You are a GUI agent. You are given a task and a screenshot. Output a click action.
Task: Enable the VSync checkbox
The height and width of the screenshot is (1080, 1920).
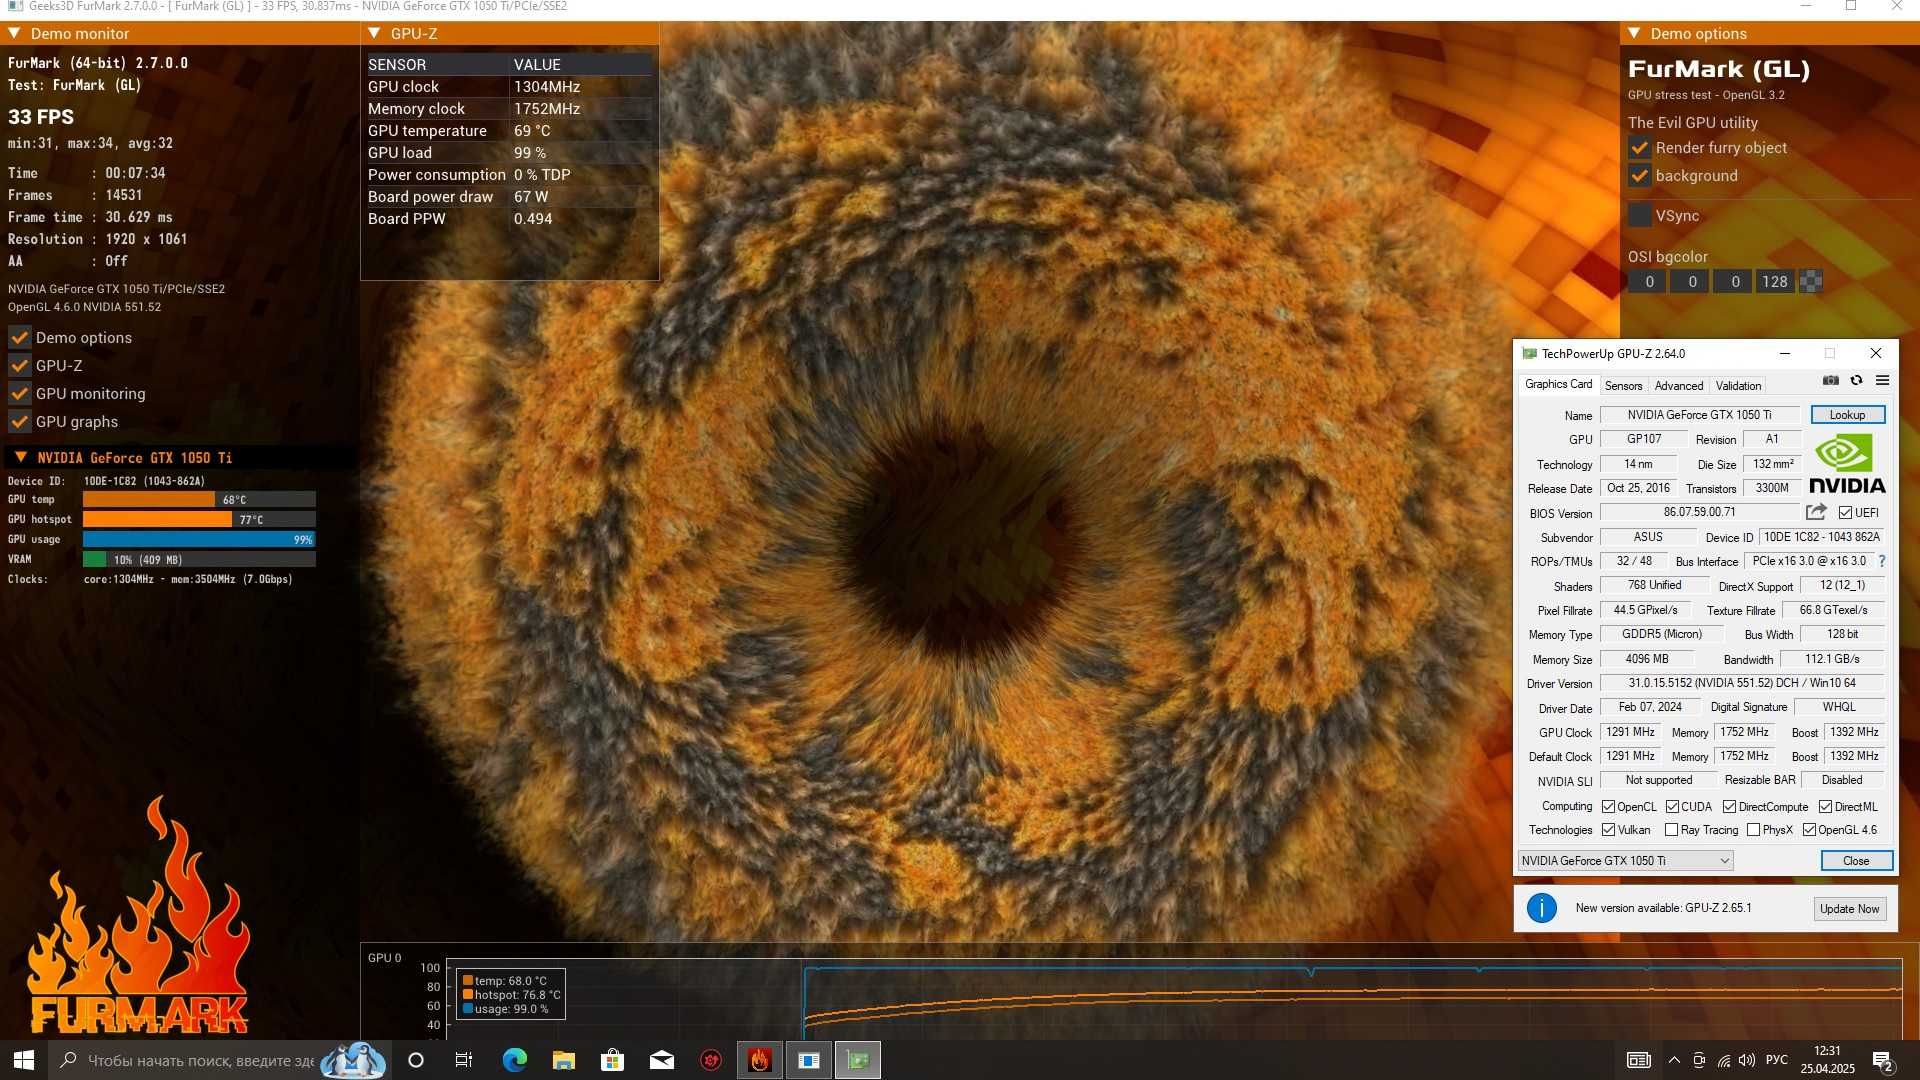(x=1639, y=215)
